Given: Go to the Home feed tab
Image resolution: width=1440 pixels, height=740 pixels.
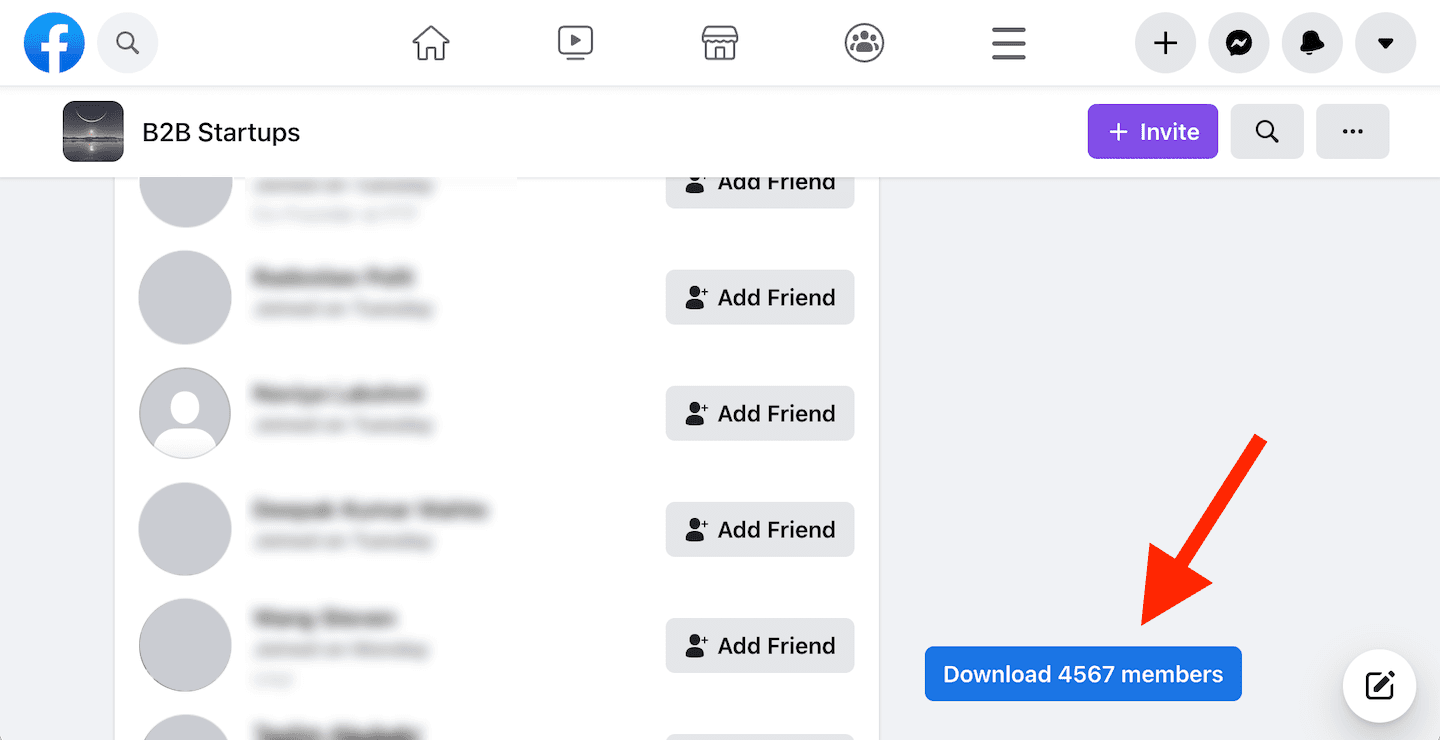Looking at the screenshot, I should [x=431, y=43].
